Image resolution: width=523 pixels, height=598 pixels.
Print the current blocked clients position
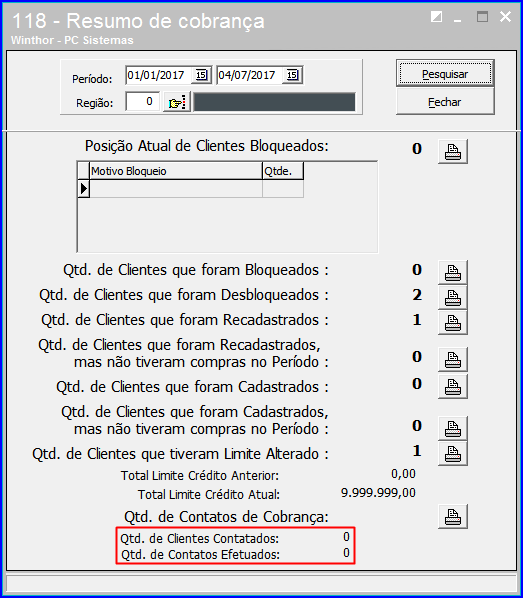[x=453, y=152]
